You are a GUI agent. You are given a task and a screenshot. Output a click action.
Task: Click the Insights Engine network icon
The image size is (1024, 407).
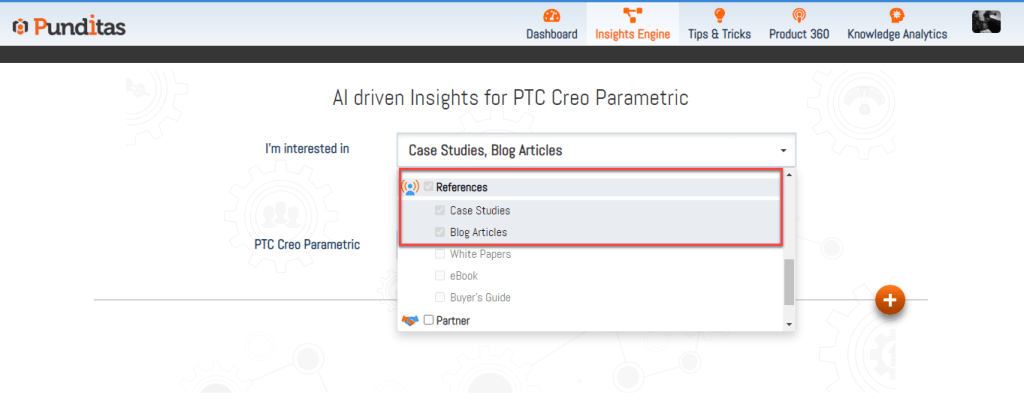pyautogui.click(x=632, y=15)
